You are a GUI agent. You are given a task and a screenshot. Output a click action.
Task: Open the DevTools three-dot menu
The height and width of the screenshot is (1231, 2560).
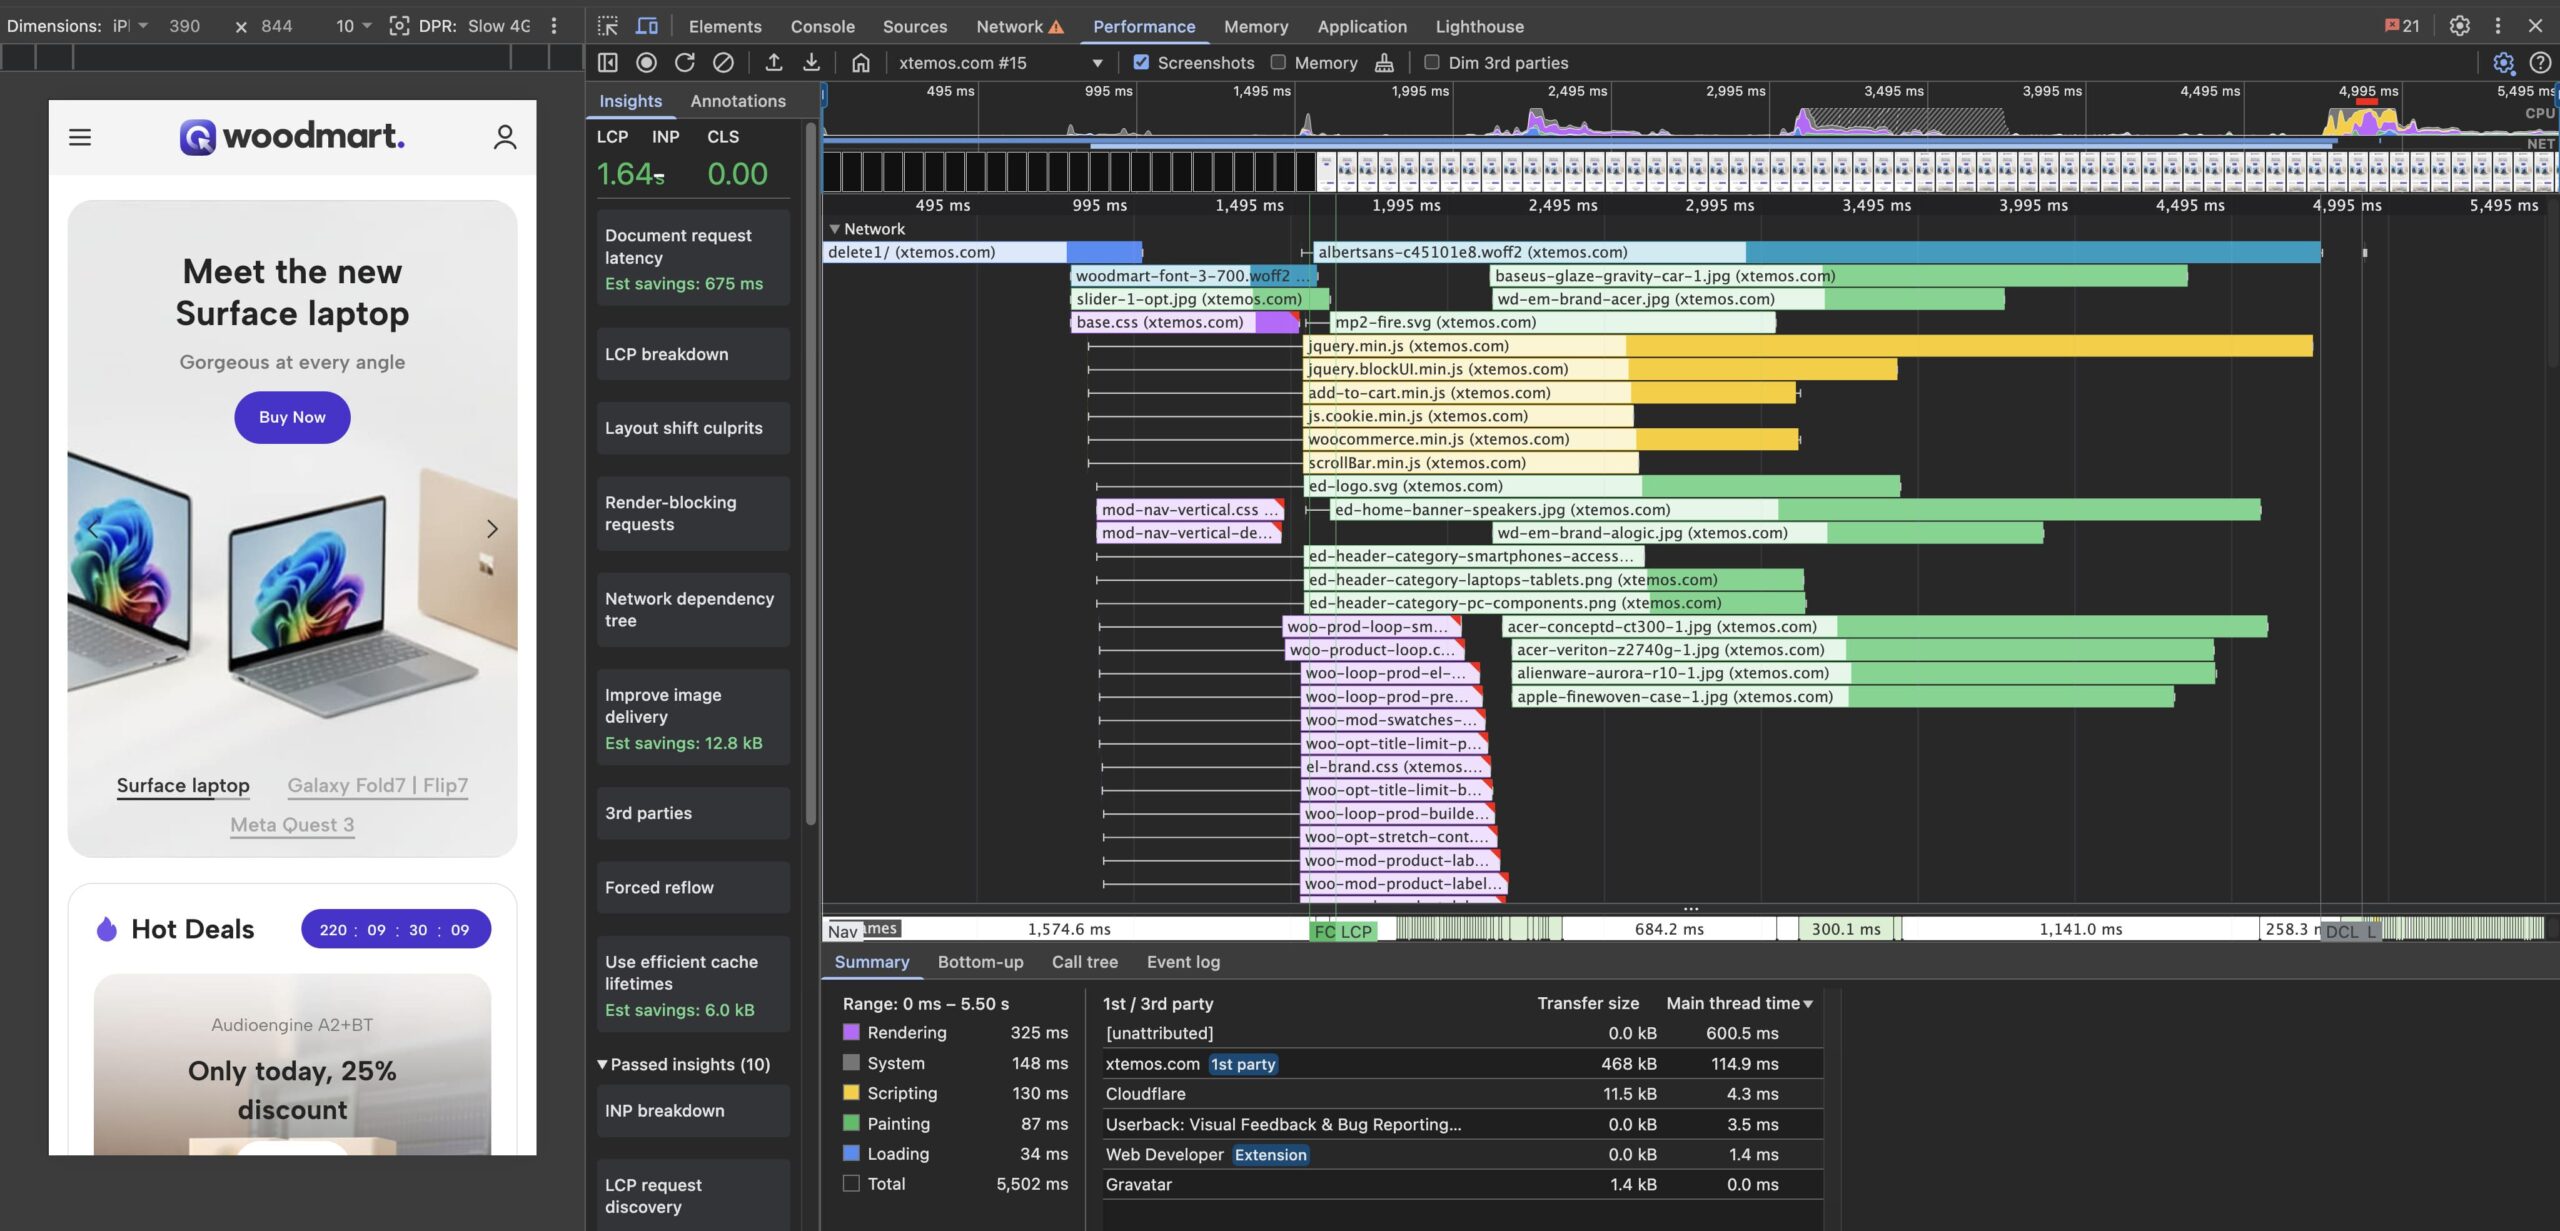coord(2497,26)
